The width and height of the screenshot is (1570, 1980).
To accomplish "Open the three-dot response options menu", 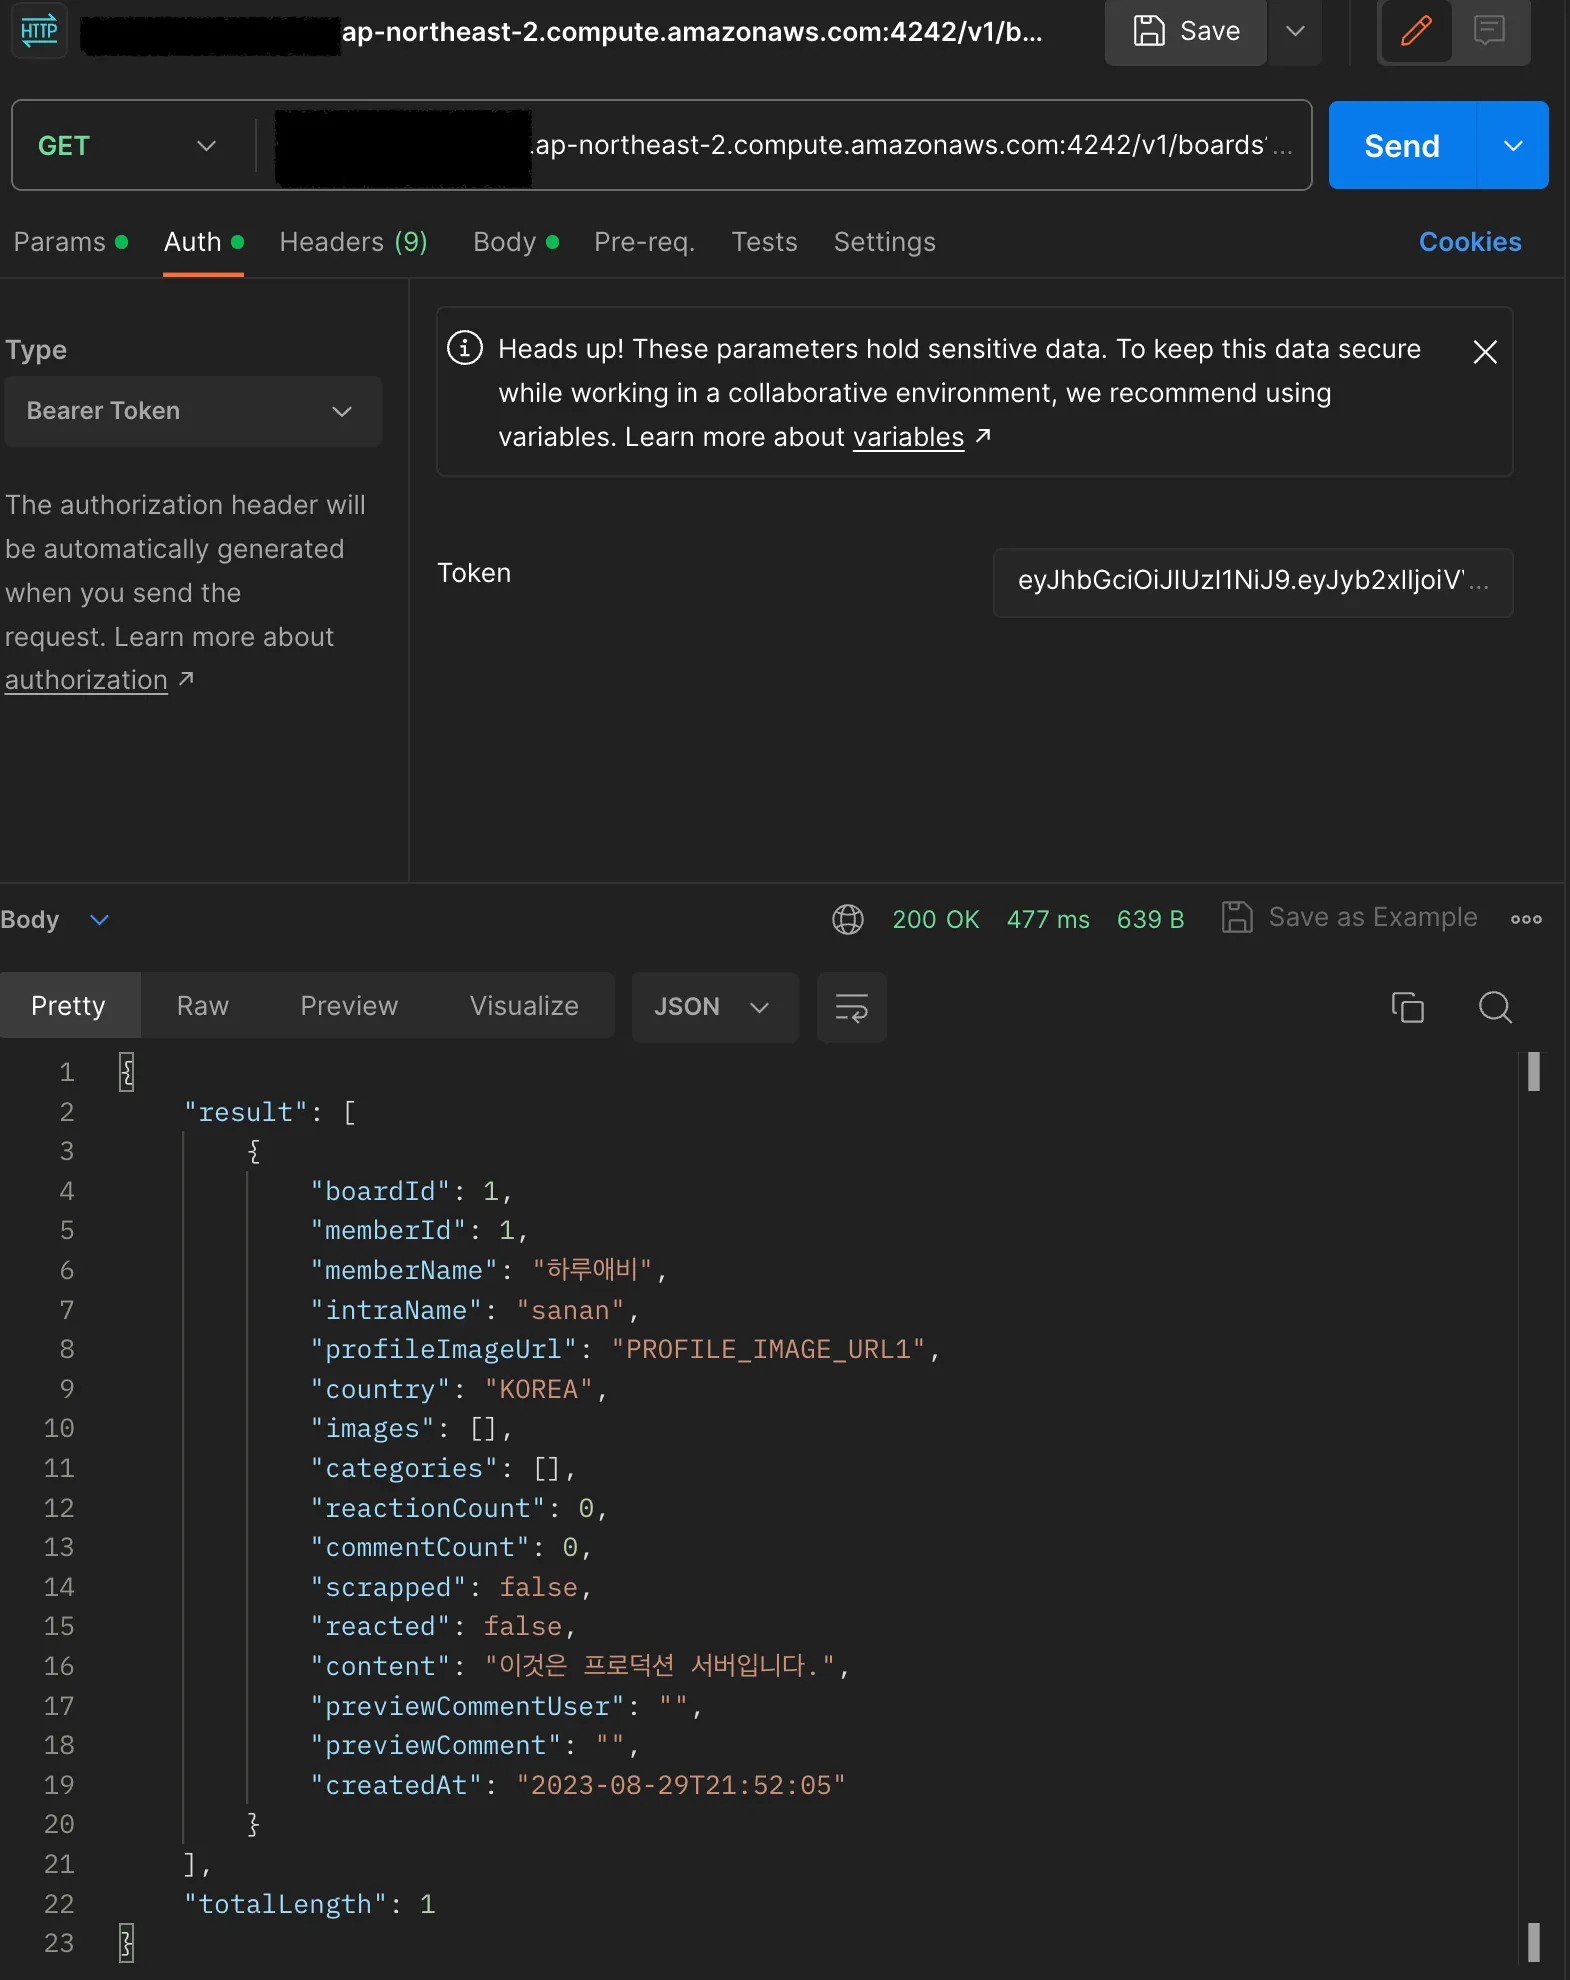I will [1525, 919].
